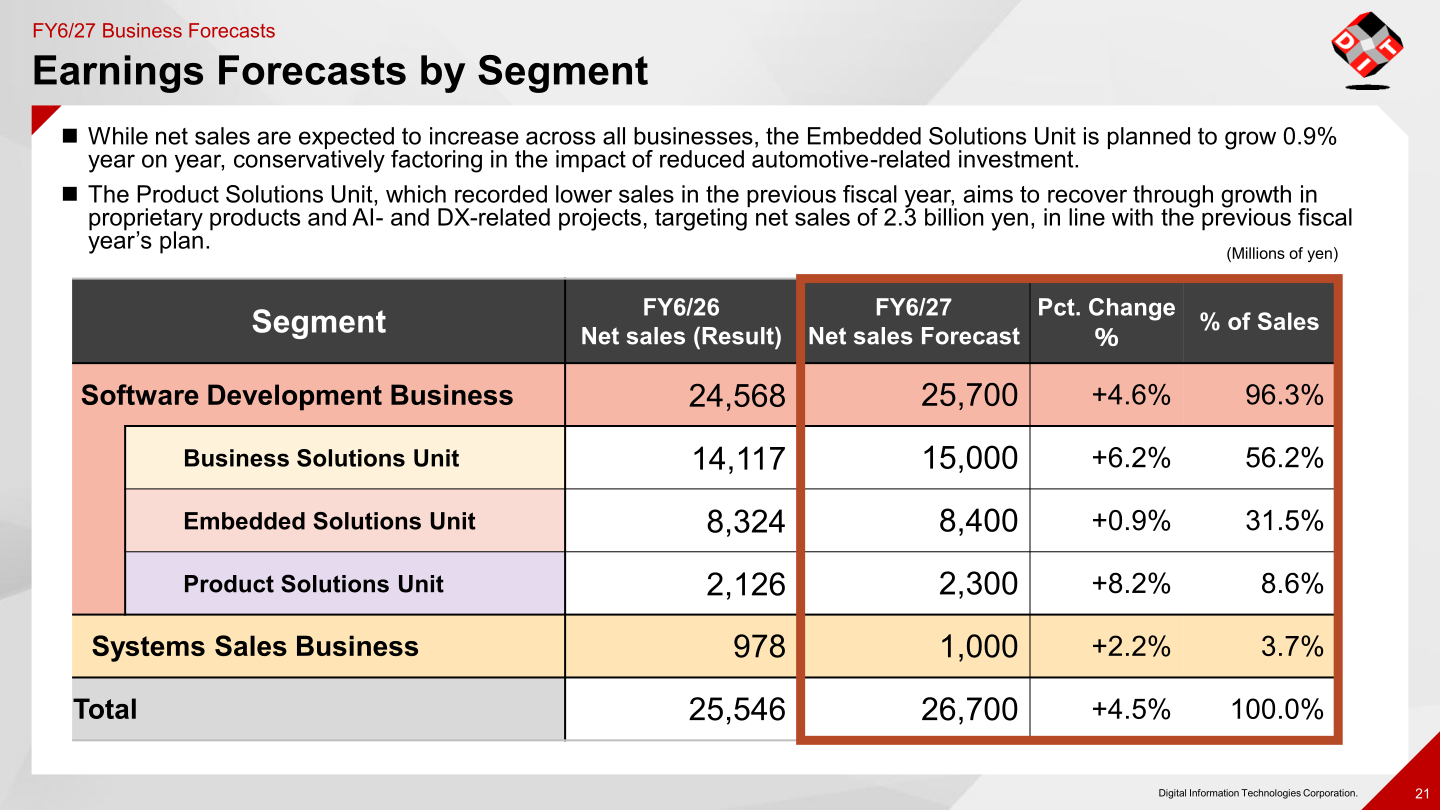Image resolution: width=1440 pixels, height=810 pixels.
Task: Select the 'Earnings Forecasts by Segment' title
Action: [340, 71]
